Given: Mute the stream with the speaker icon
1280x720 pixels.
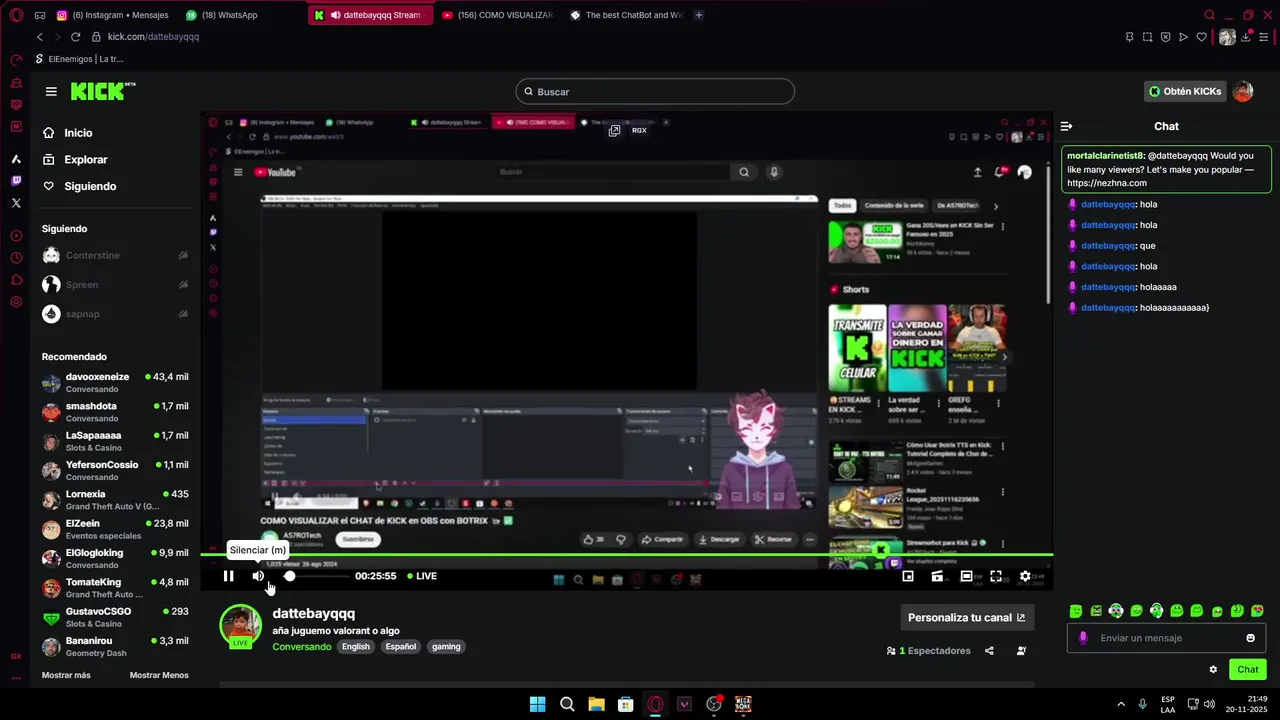Looking at the screenshot, I should (x=258, y=576).
